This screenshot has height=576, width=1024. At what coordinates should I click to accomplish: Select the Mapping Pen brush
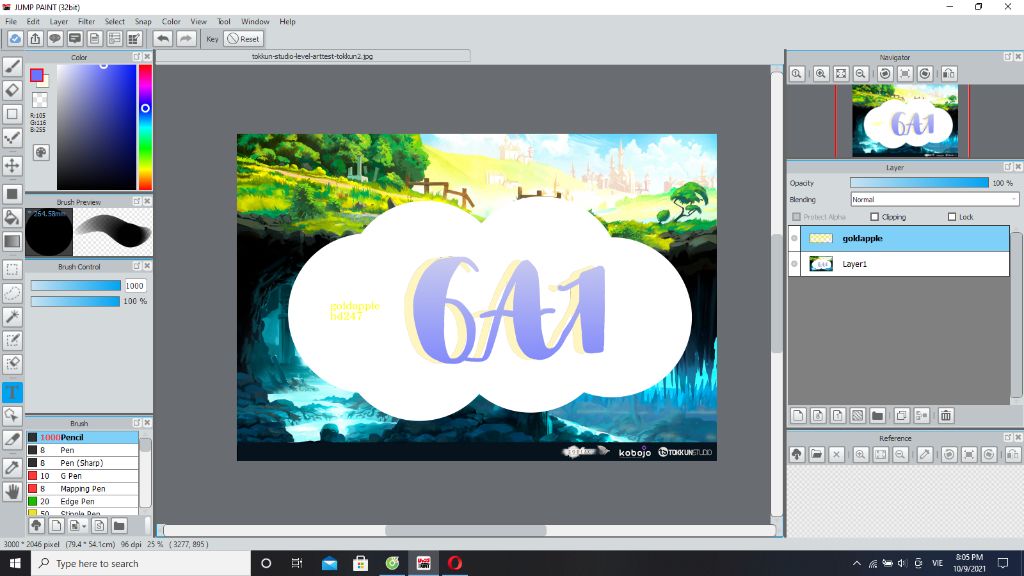click(82, 489)
